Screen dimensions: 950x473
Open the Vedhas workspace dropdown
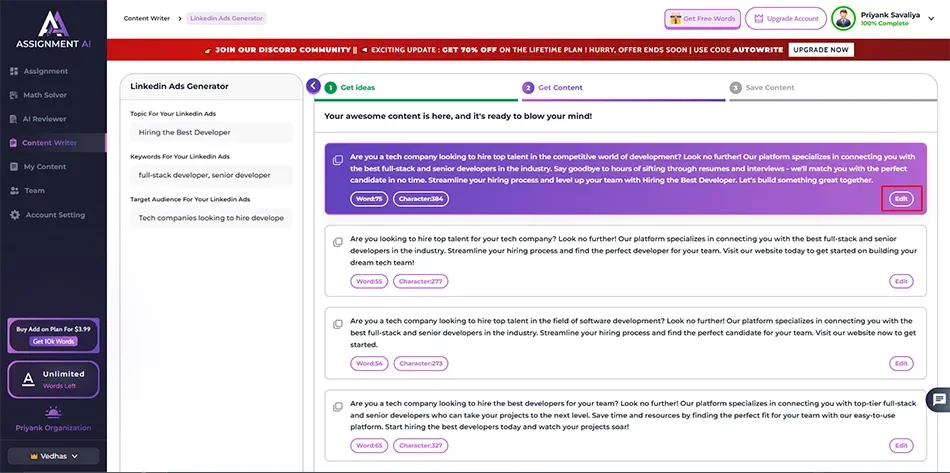(52, 456)
